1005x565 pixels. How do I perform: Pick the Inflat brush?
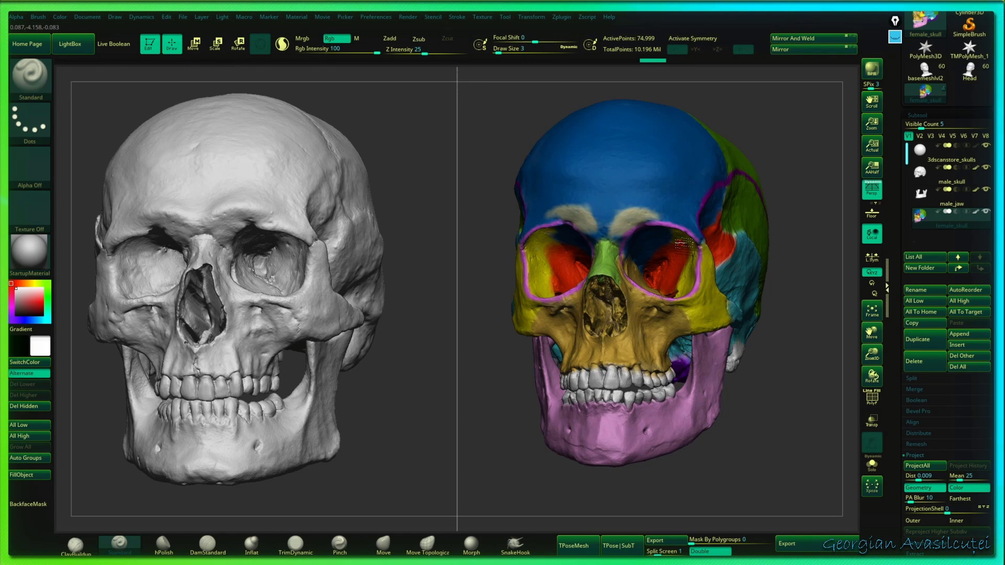coord(251,546)
